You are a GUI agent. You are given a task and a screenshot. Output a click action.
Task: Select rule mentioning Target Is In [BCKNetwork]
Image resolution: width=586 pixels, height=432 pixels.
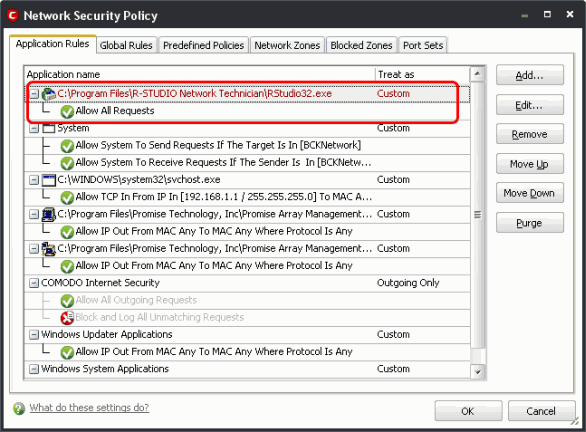(x=218, y=145)
